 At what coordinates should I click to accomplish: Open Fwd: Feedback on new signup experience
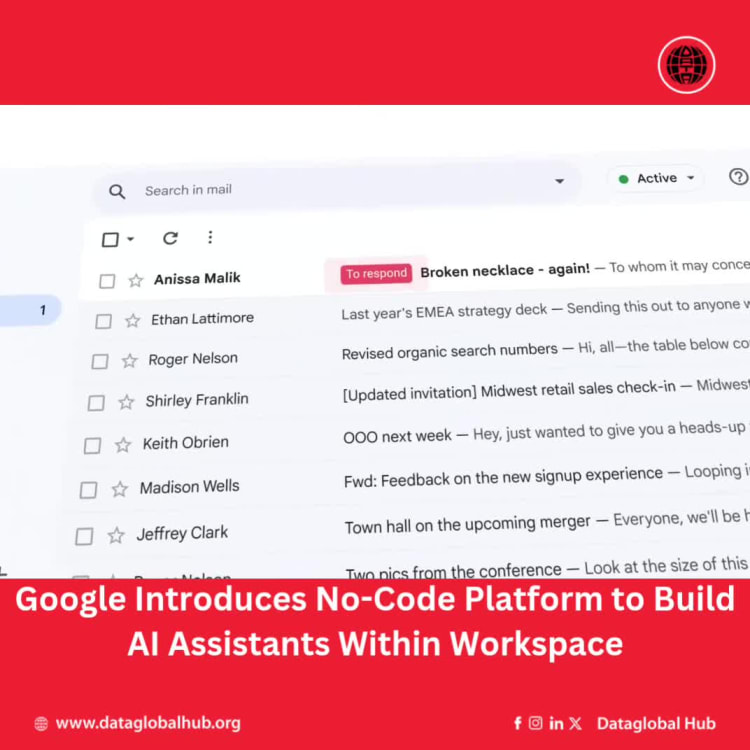(503, 477)
